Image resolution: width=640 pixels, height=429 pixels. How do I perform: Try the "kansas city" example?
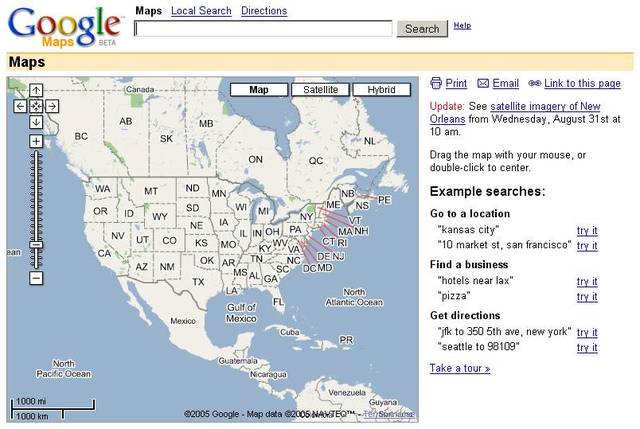click(x=587, y=231)
